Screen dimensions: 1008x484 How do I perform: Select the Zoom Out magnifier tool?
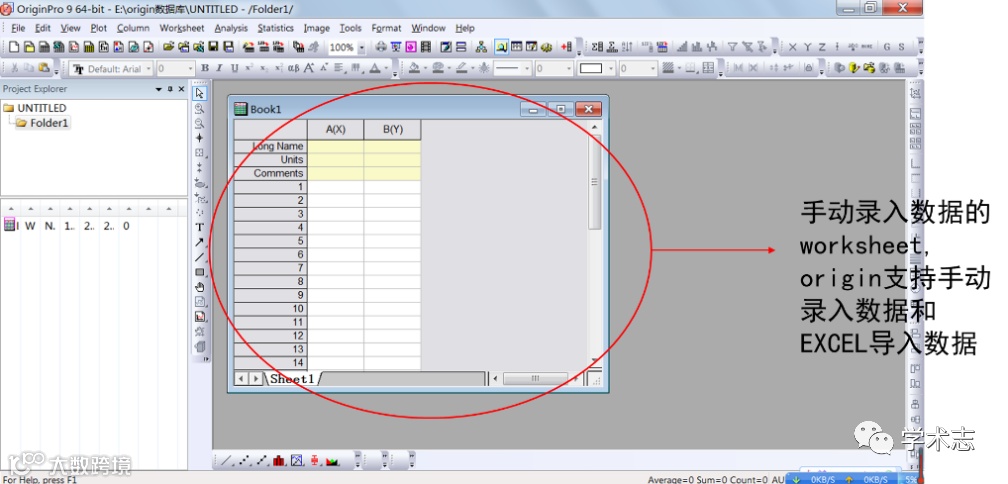(200, 123)
